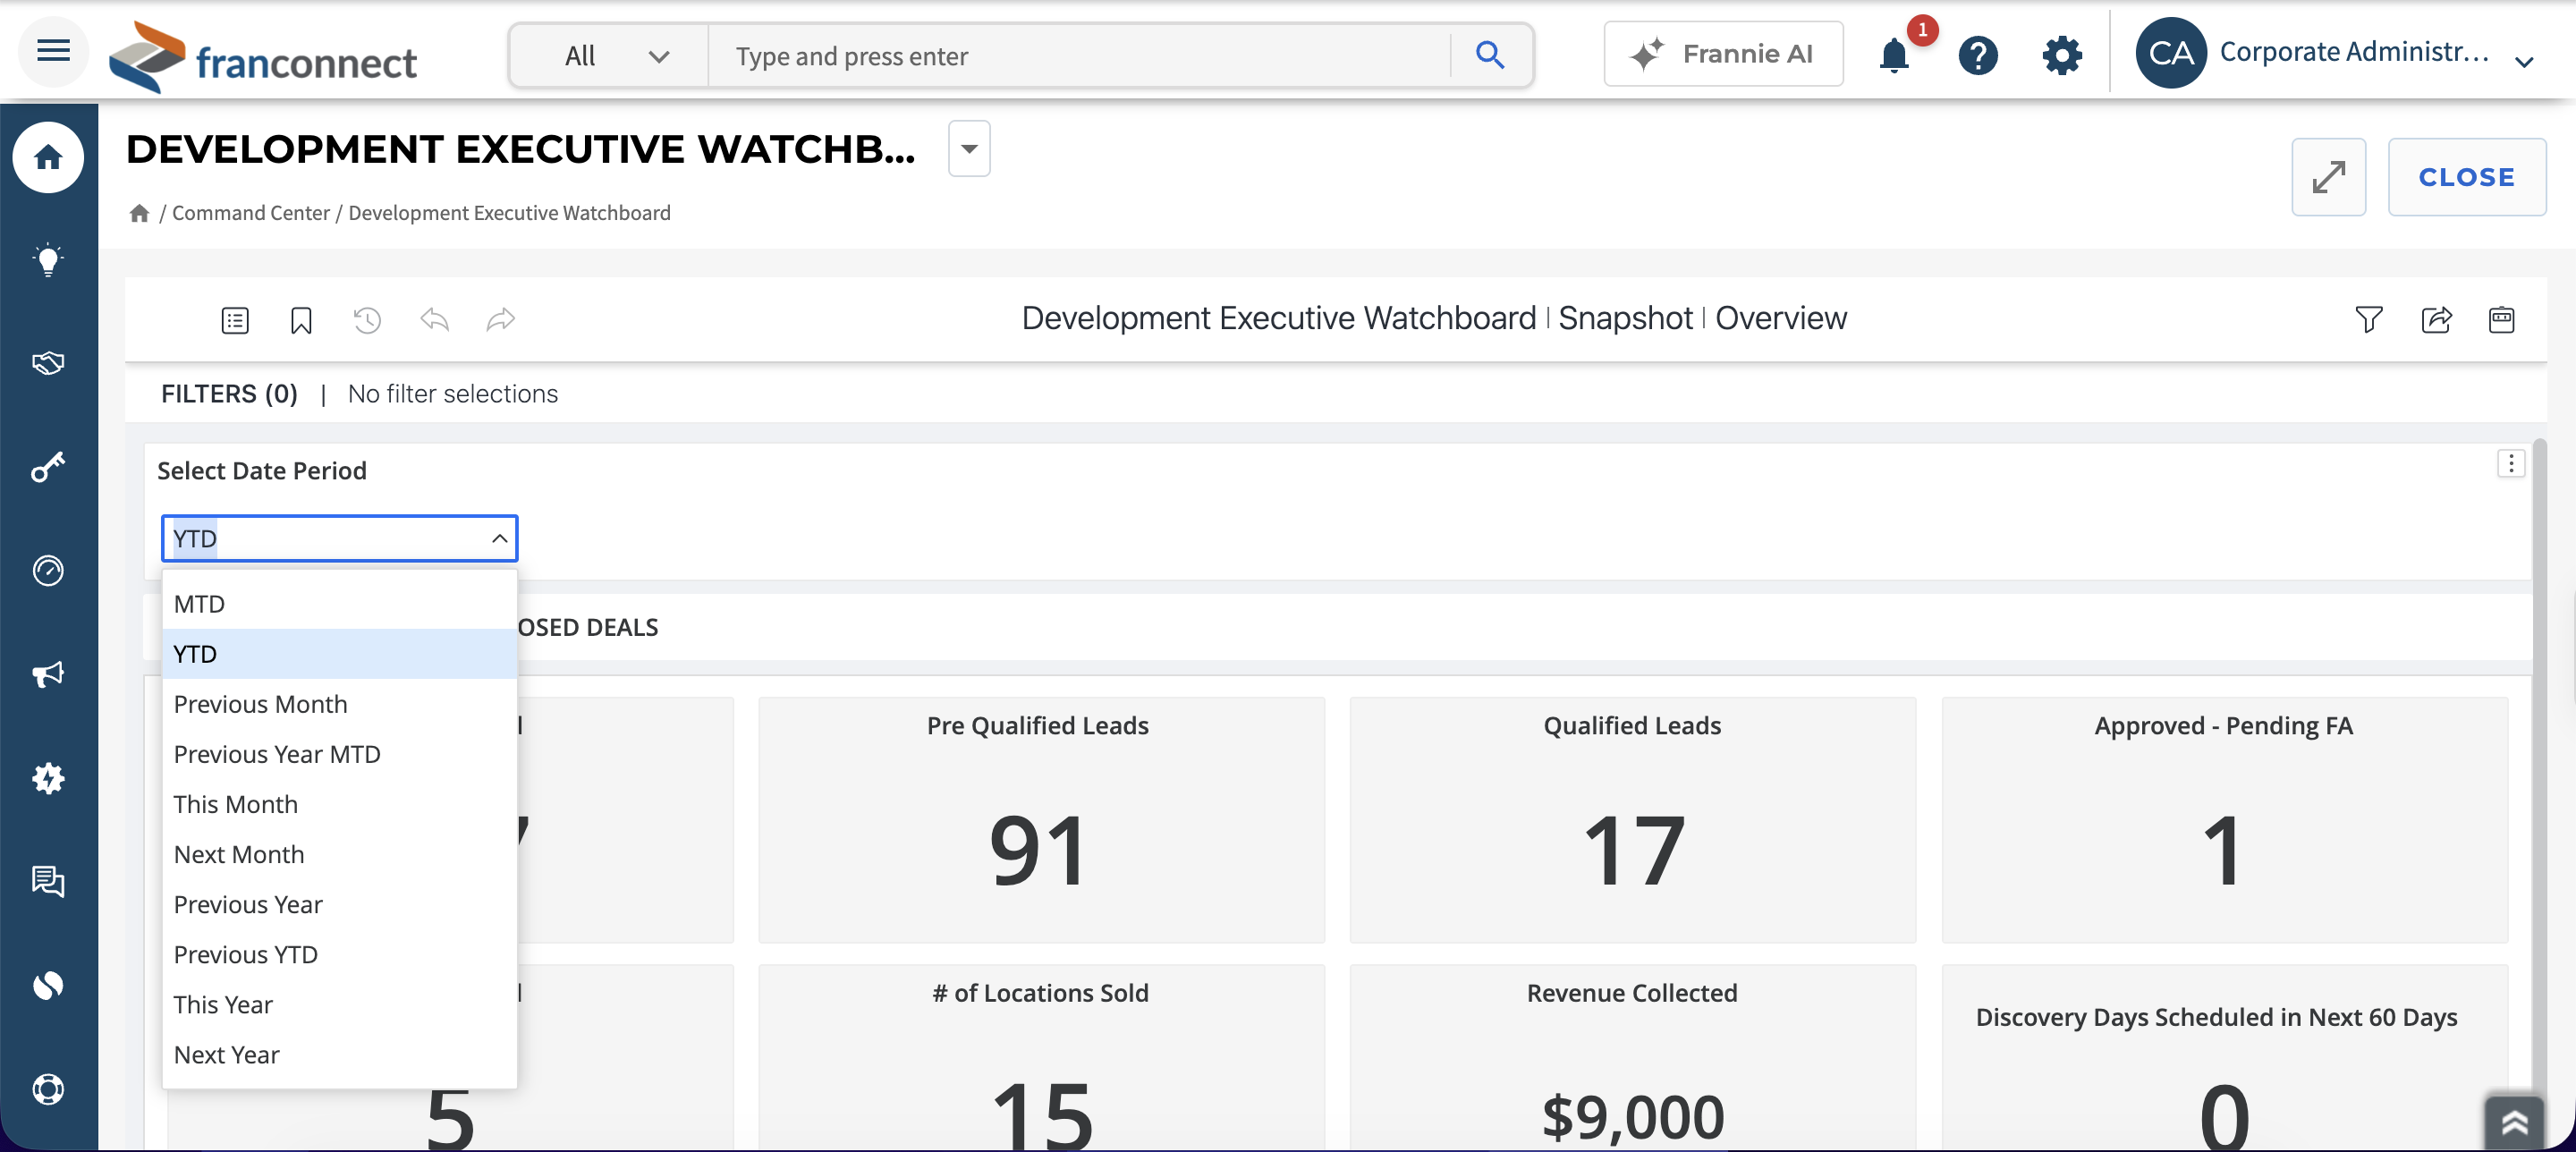
Task: Open the chat messages sidebar module
Action: click(48, 881)
